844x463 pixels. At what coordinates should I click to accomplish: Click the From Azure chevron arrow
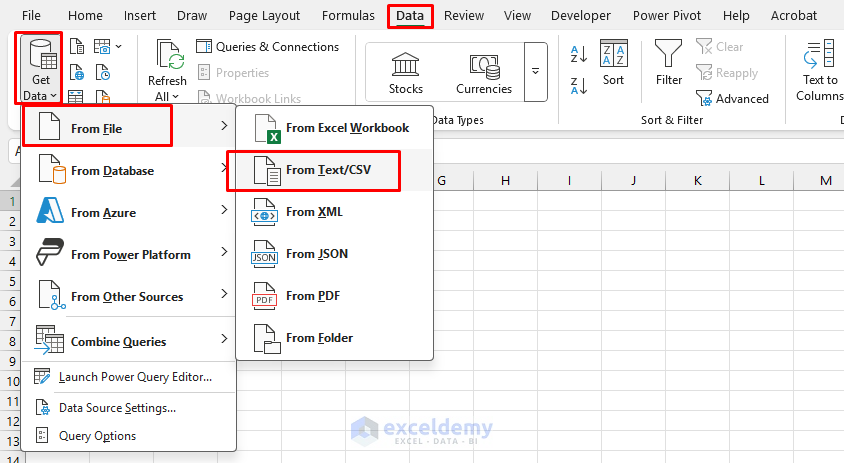[x=224, y=210]
